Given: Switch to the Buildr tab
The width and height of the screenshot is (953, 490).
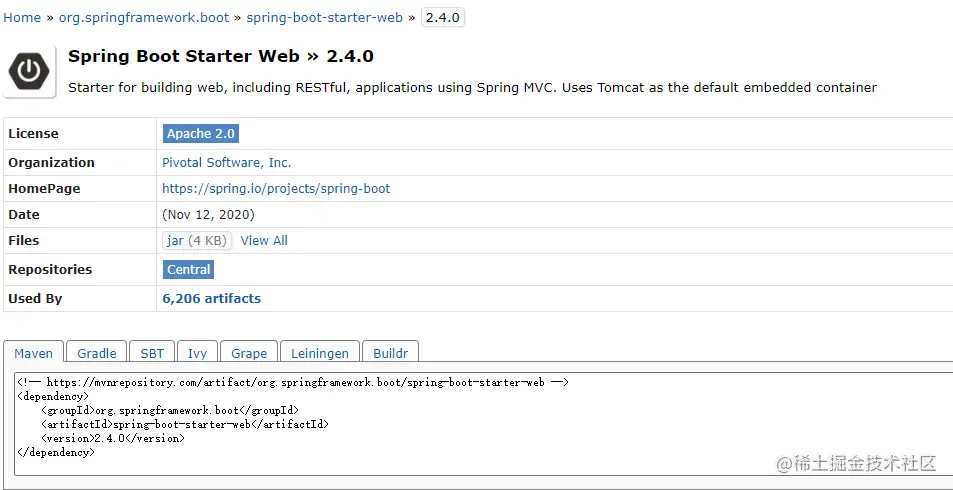Looking at the screenshot, I should [390, 353].
